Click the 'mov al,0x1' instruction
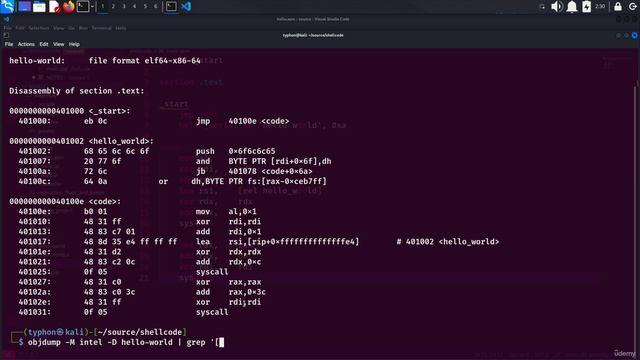640x360 pixels. (x=226, y=212)
